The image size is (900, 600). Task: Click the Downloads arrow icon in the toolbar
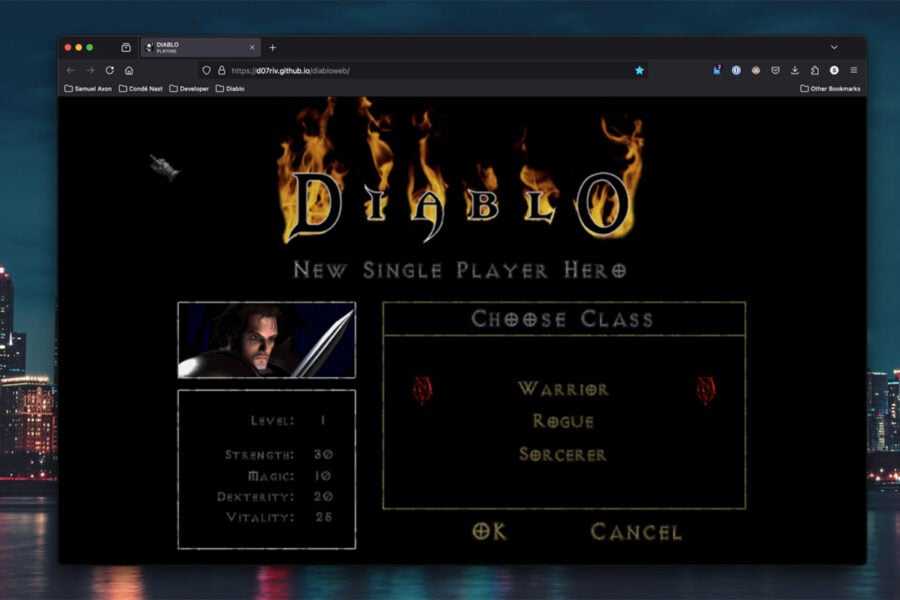pyautogui.click(x=795, y=71)
